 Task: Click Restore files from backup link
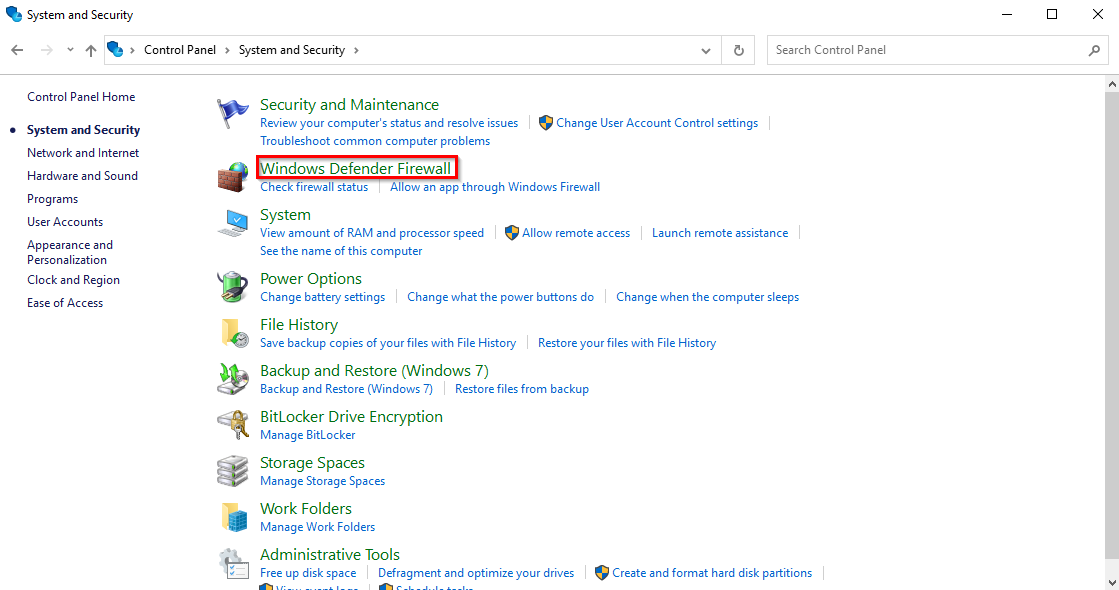[x=522, y=389]
